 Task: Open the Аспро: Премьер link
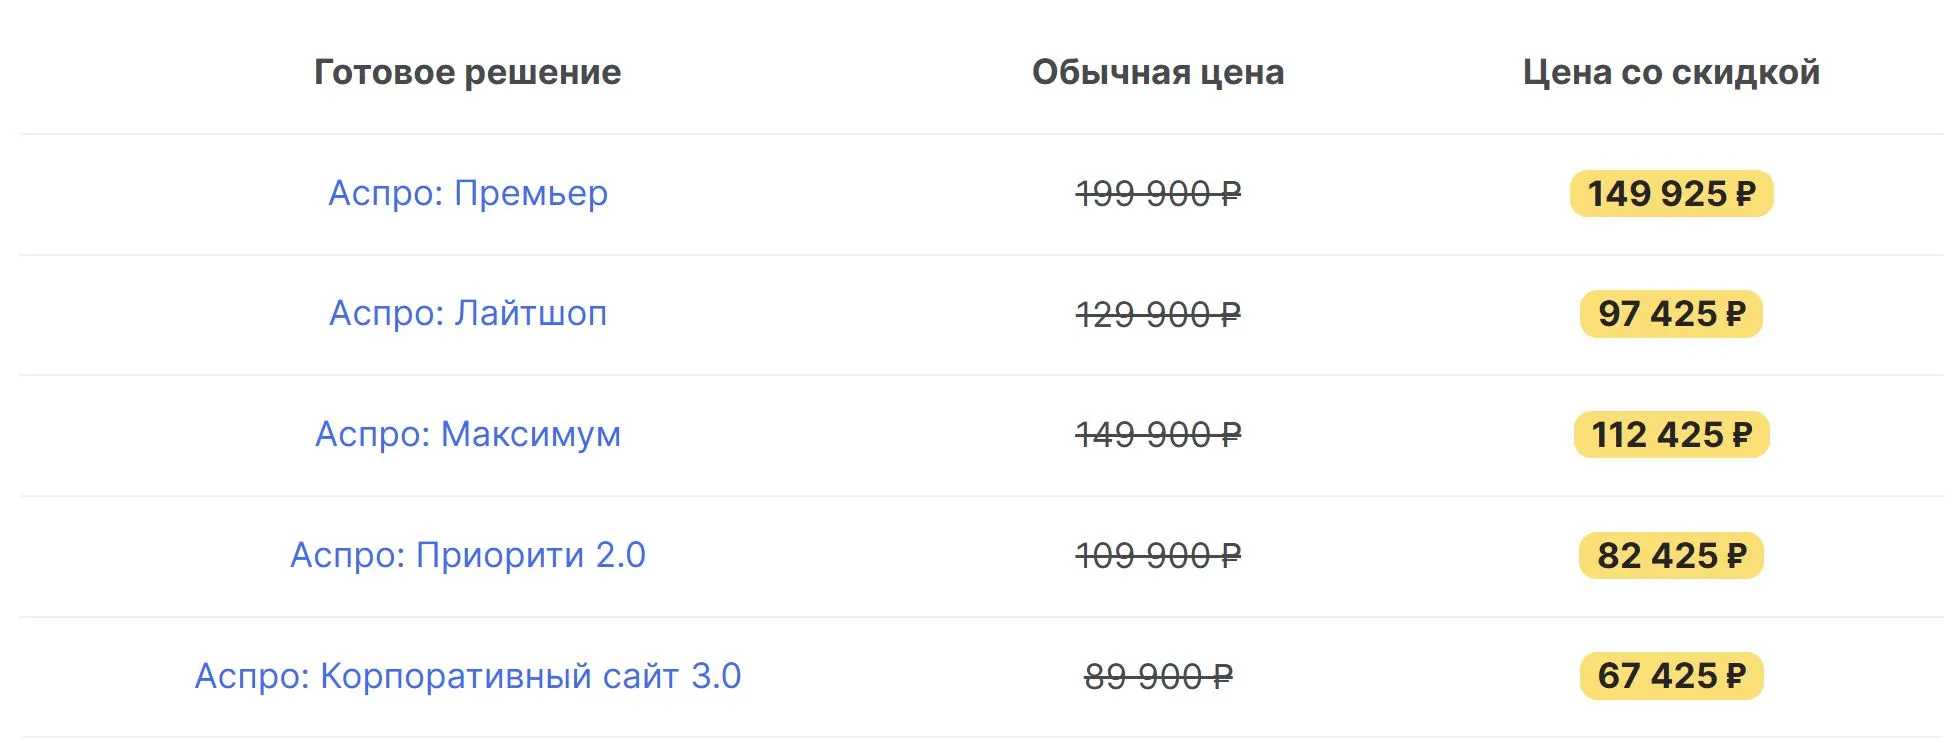point(467,193)
